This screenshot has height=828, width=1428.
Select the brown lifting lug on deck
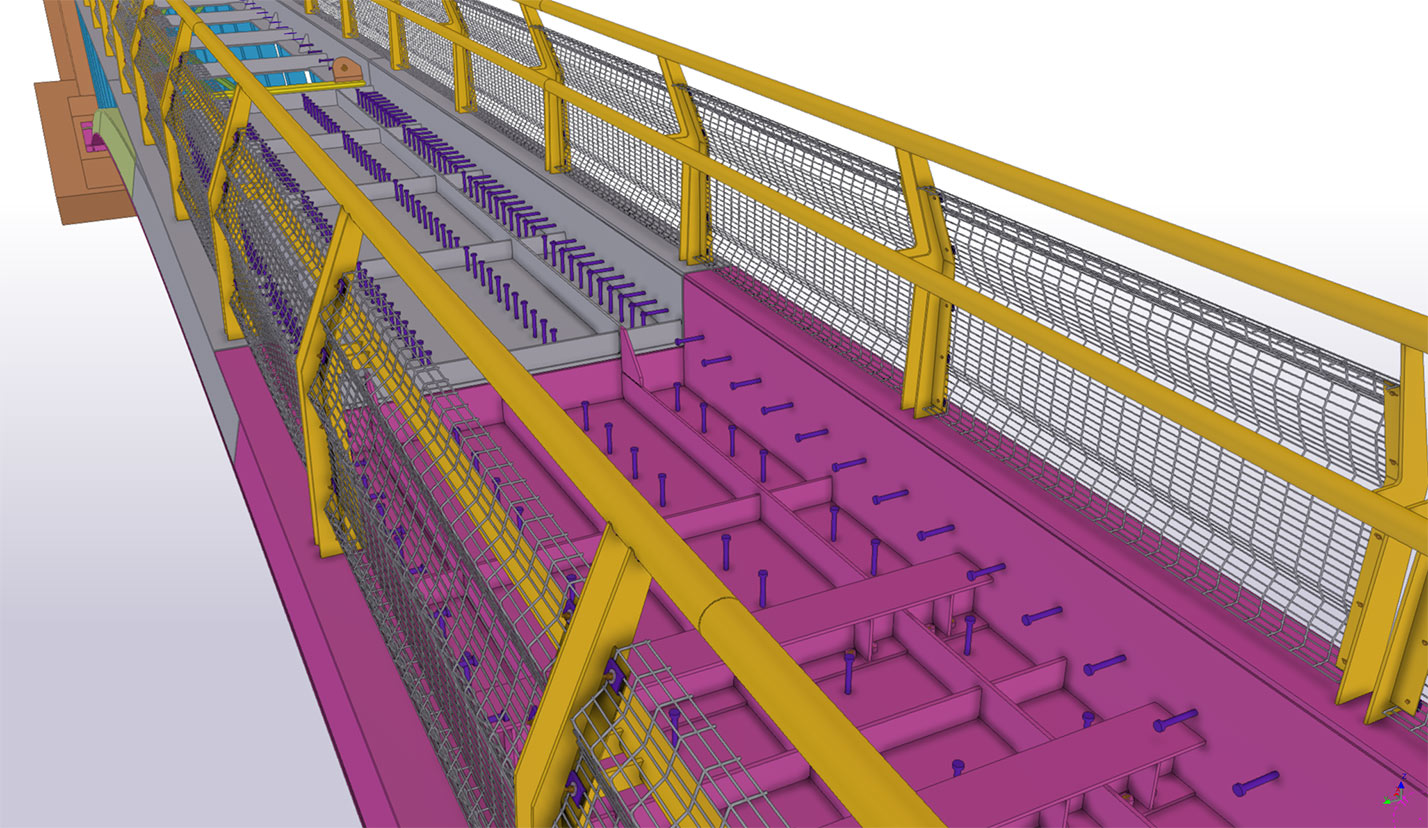pyautogui.click(x=346, y=71)
